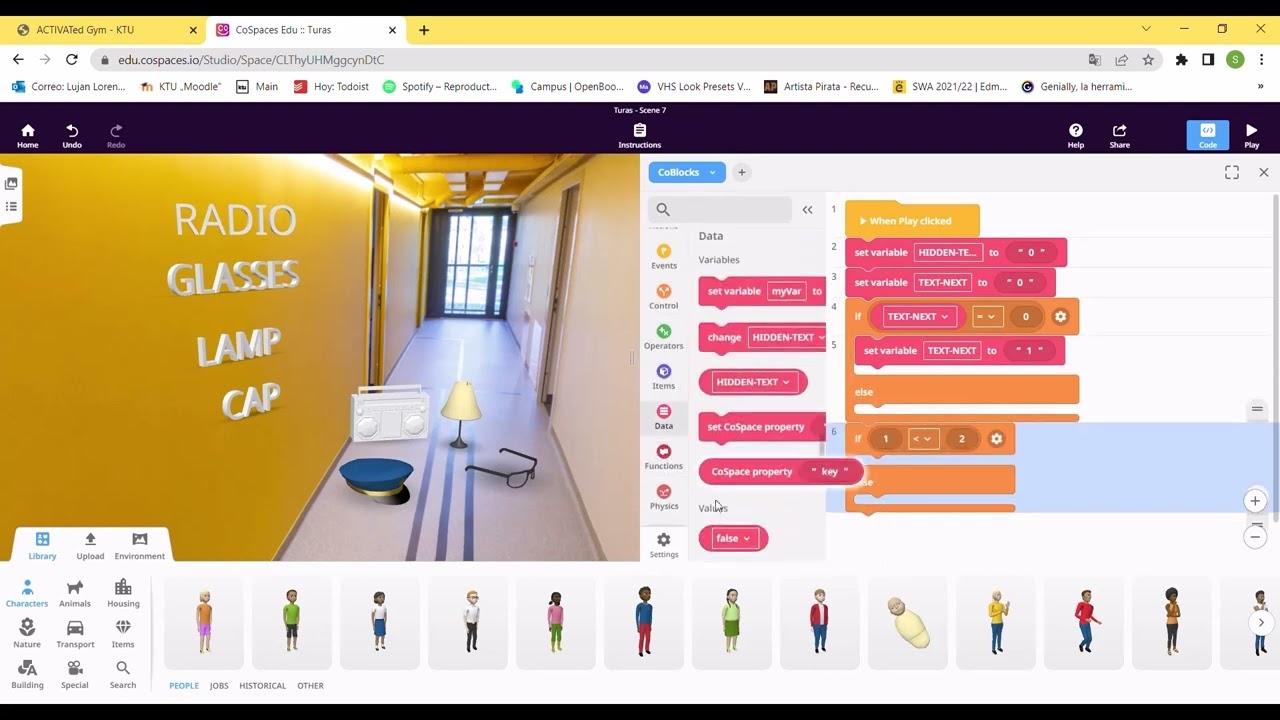The image size is (1280, 720).
Task: Open CoBlocks Settings
Action: (664, 545)
